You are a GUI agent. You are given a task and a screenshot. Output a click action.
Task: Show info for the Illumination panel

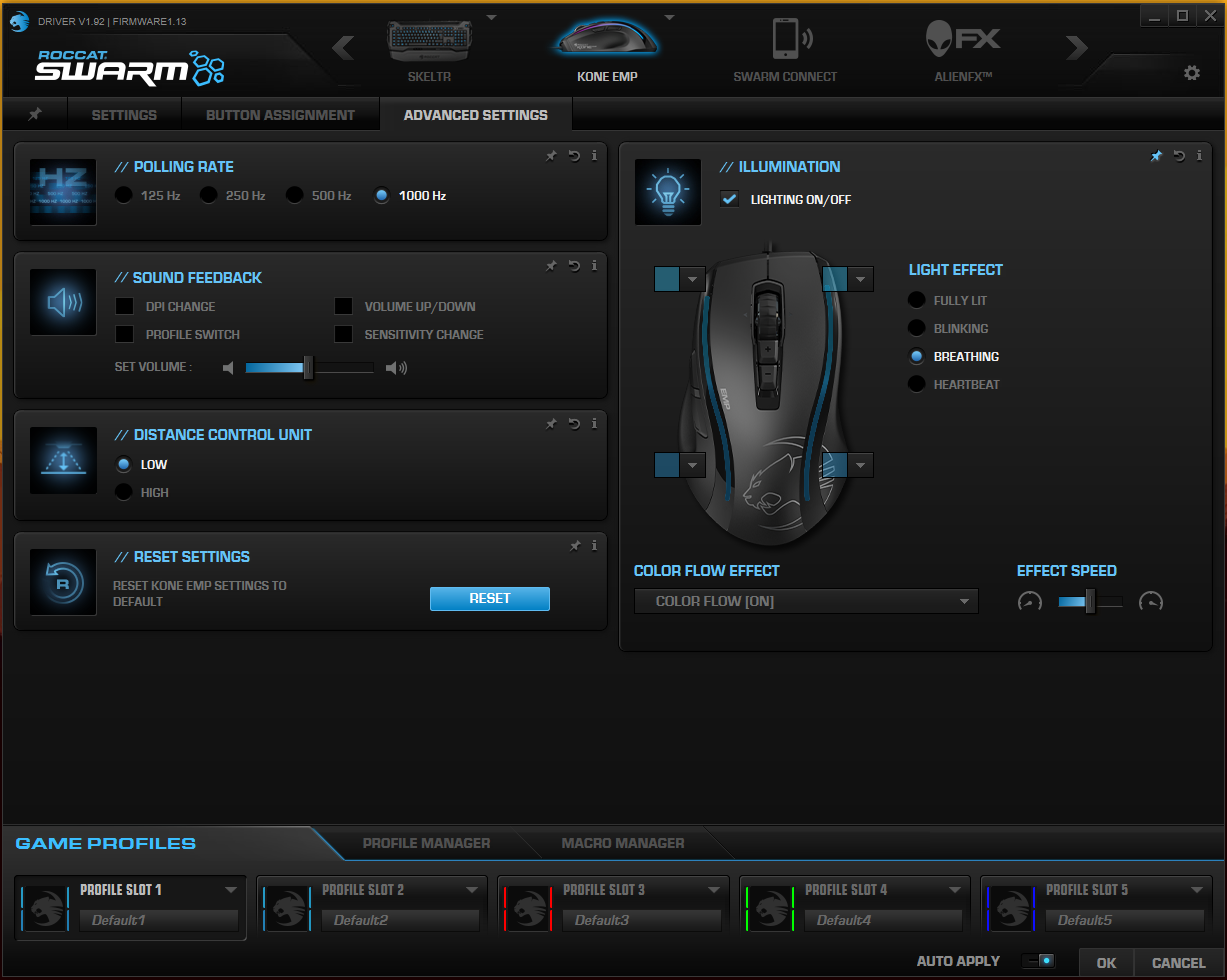coord(1200,155)
